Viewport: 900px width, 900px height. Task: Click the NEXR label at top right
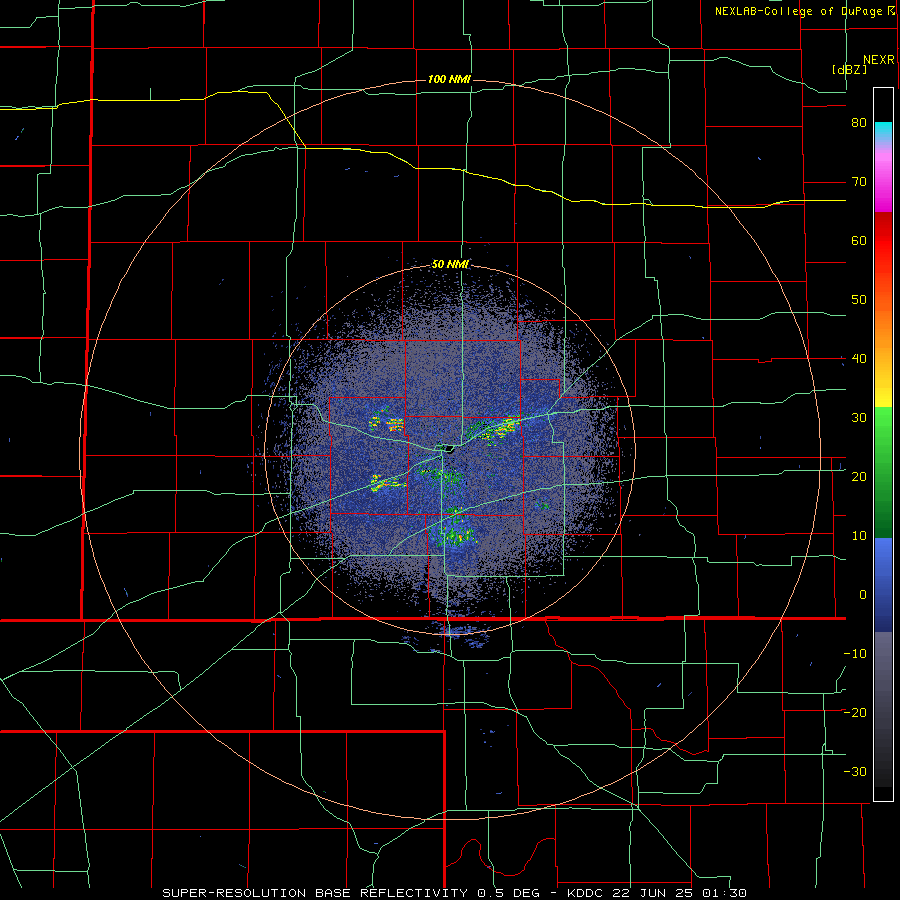(x=879, y=60)
